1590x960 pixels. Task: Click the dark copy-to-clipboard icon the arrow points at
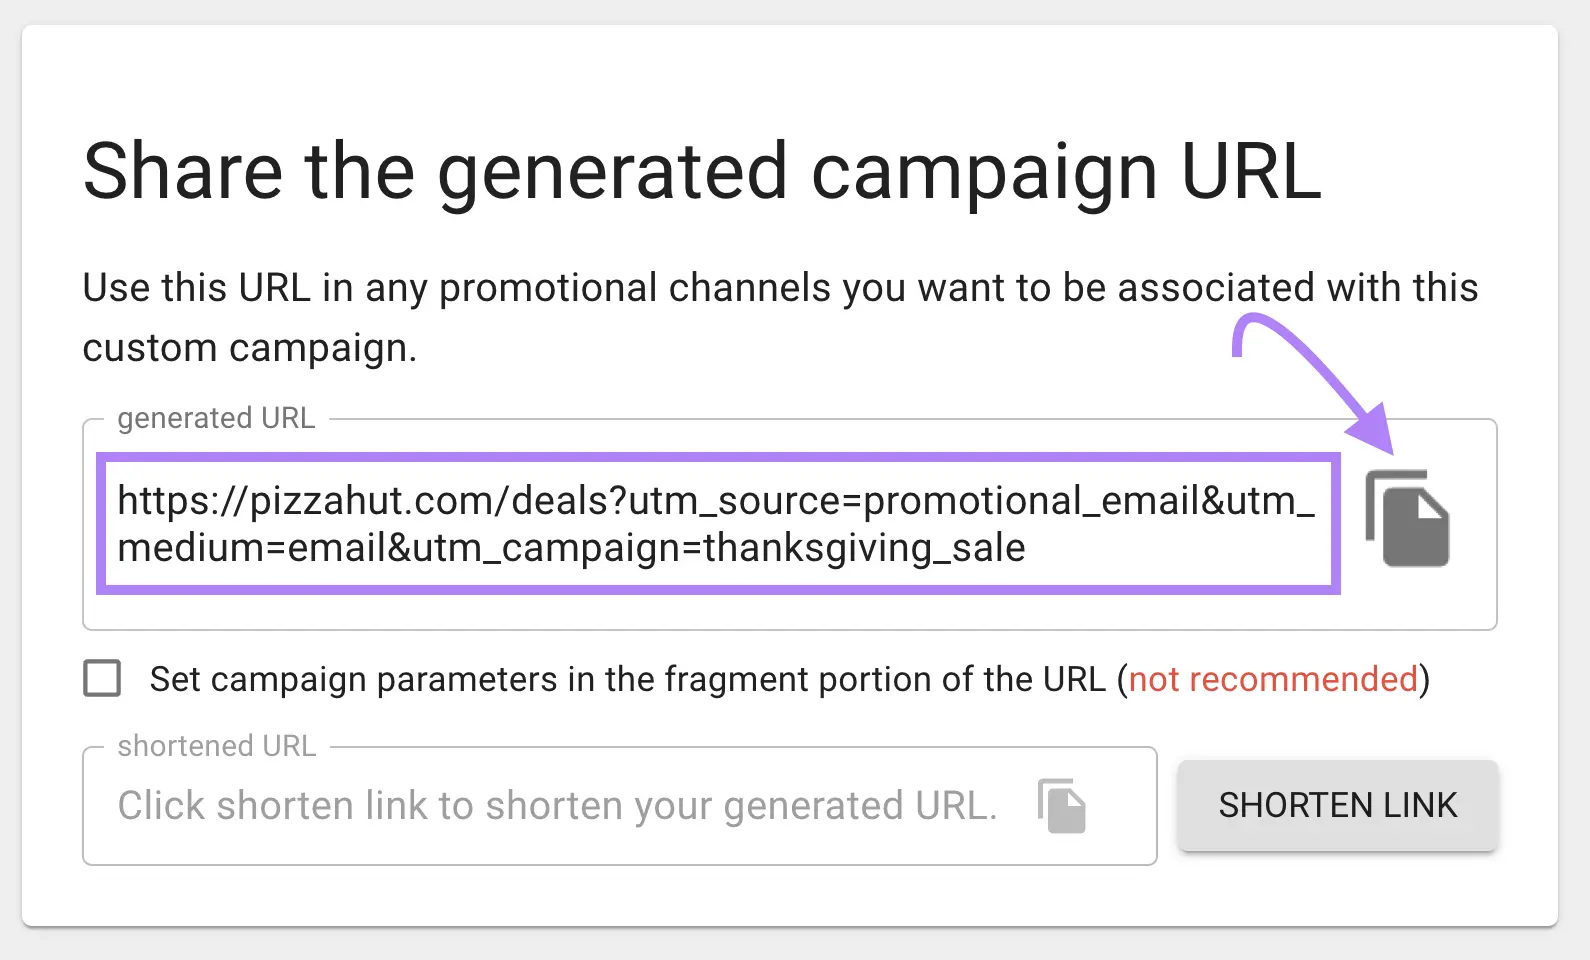click(x=1406, y=520)
